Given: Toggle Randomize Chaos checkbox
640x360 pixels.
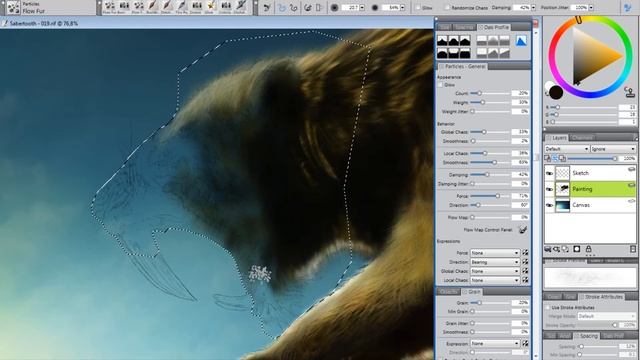Looking at the screenshot, I should coord(447,8).
